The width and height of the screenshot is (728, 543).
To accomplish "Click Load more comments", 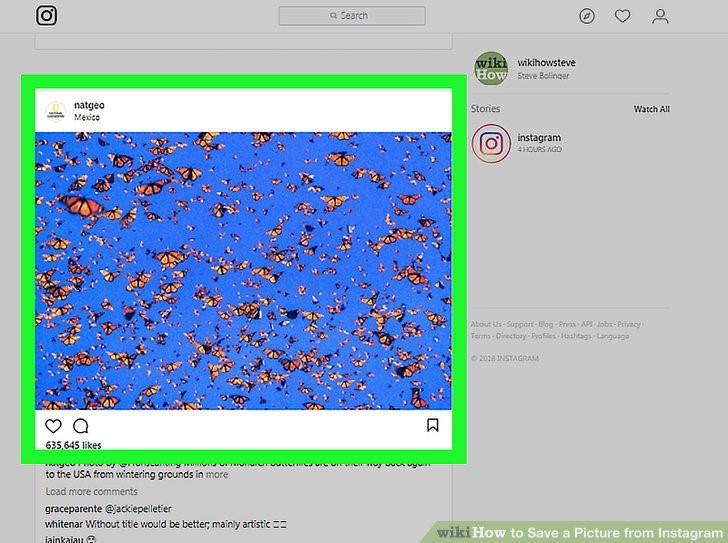I will [x=91, y=491].
